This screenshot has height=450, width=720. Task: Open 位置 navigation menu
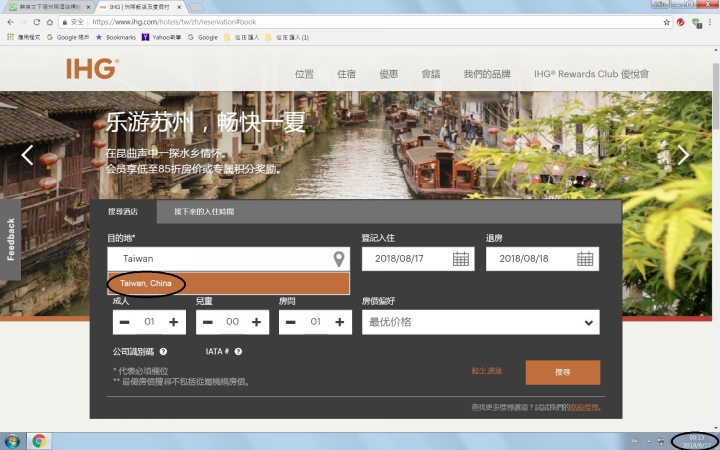304,74
